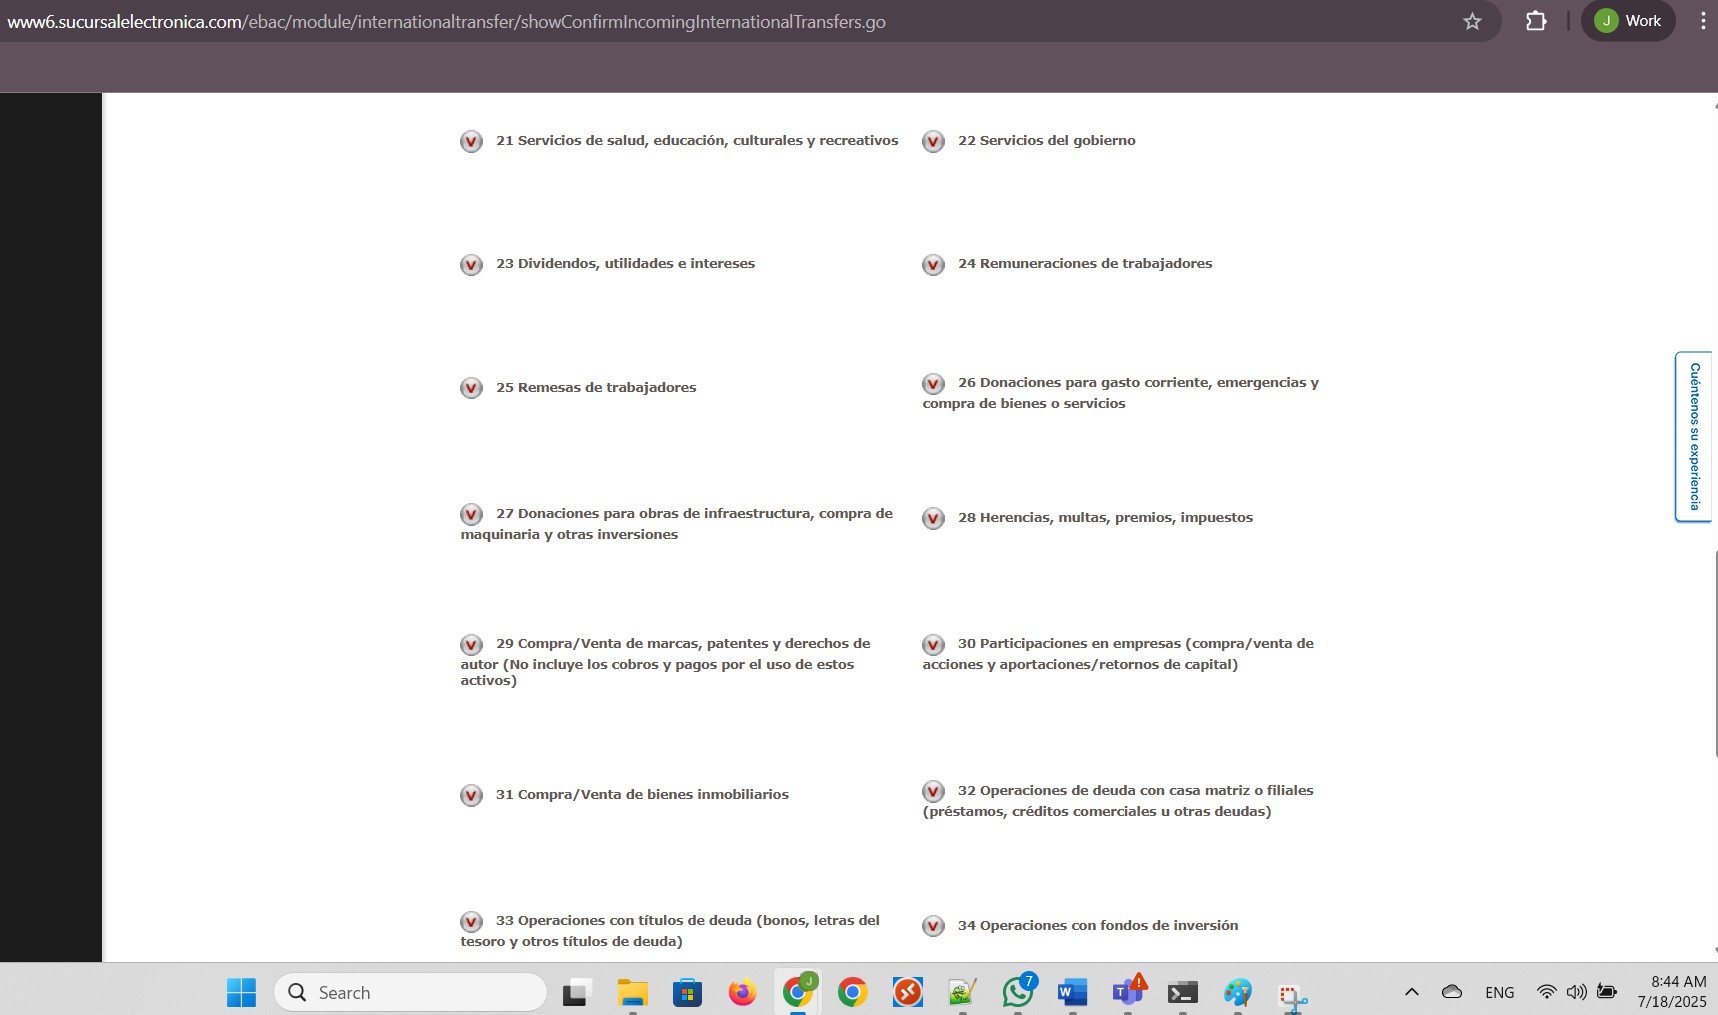The height and width of the screenshot is (1015, 1718).
Task: Expand option 23 Dividendos, utilidades e intereses
Action: point(471,264)
